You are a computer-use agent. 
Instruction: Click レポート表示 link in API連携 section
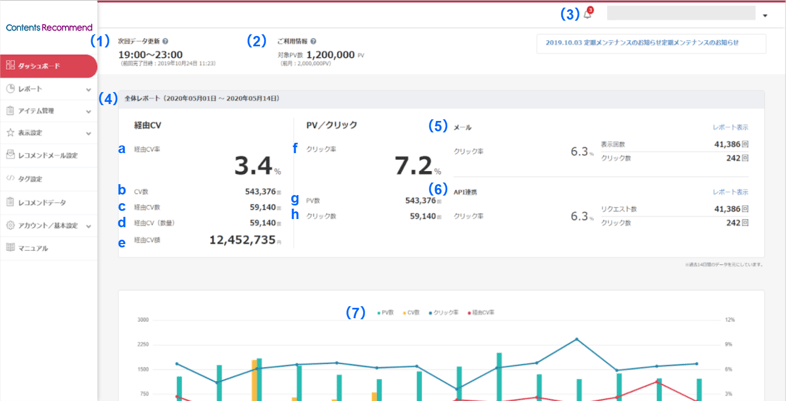coord(731,191)
